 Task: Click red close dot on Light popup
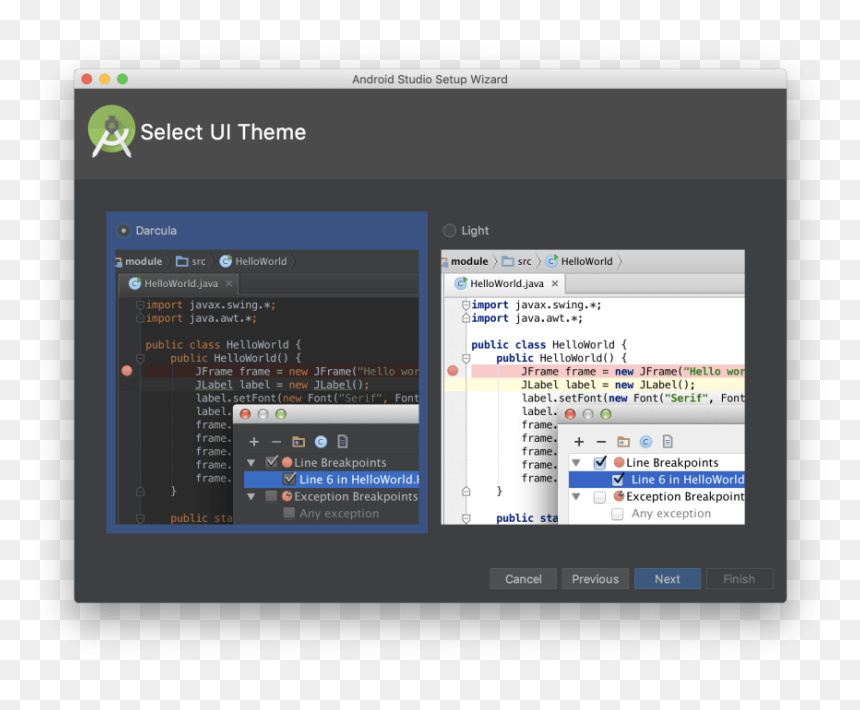click(x=570, y=414)
